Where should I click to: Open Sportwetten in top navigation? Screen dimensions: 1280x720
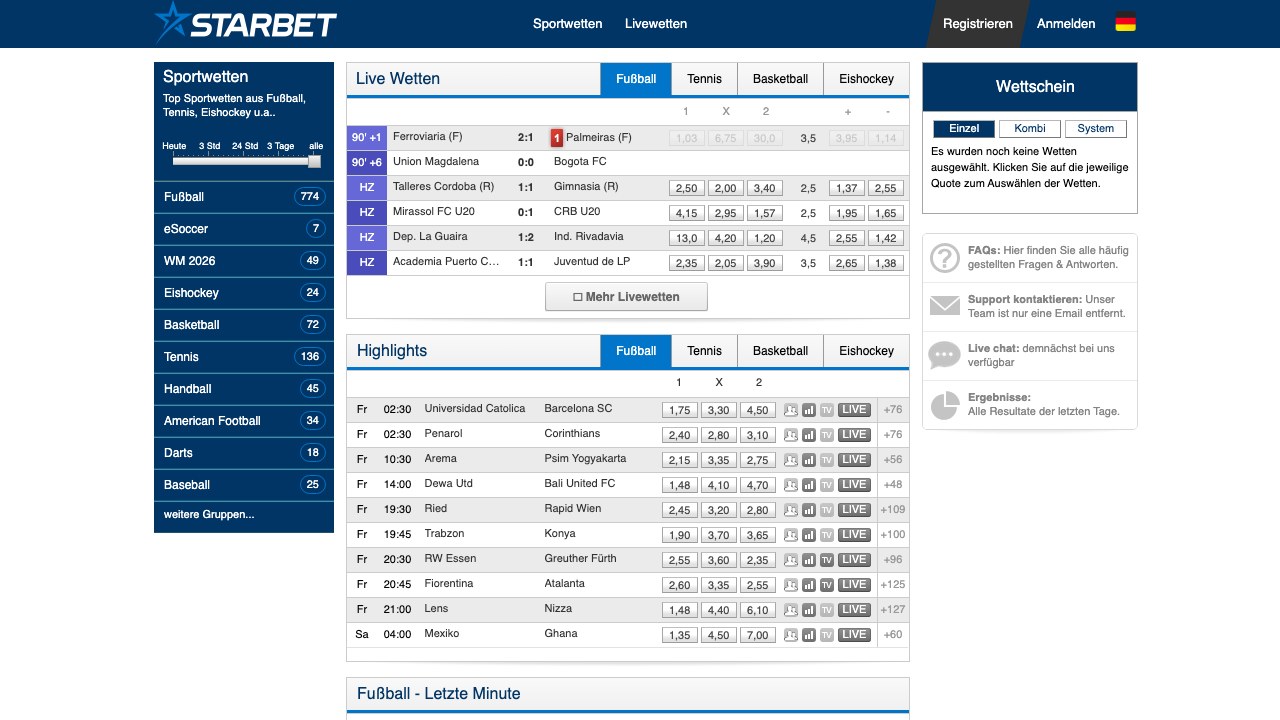pos(567,24)
